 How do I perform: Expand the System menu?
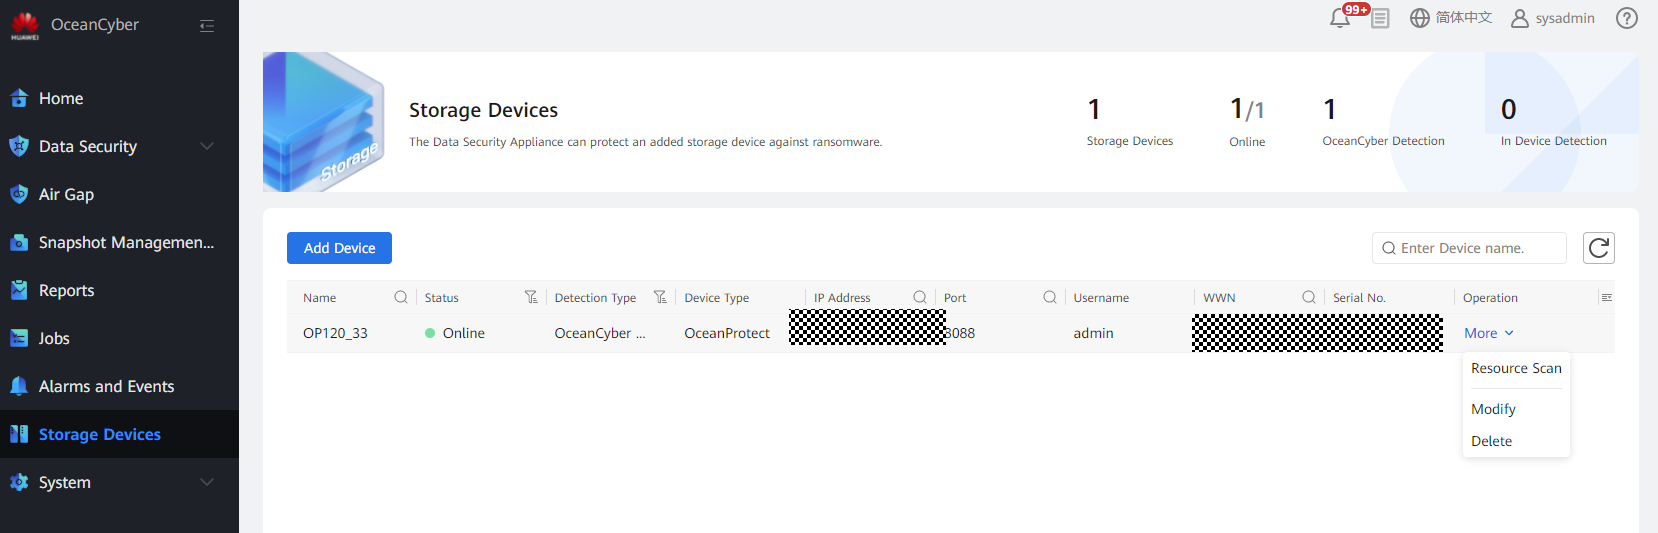tap(207, 482)
